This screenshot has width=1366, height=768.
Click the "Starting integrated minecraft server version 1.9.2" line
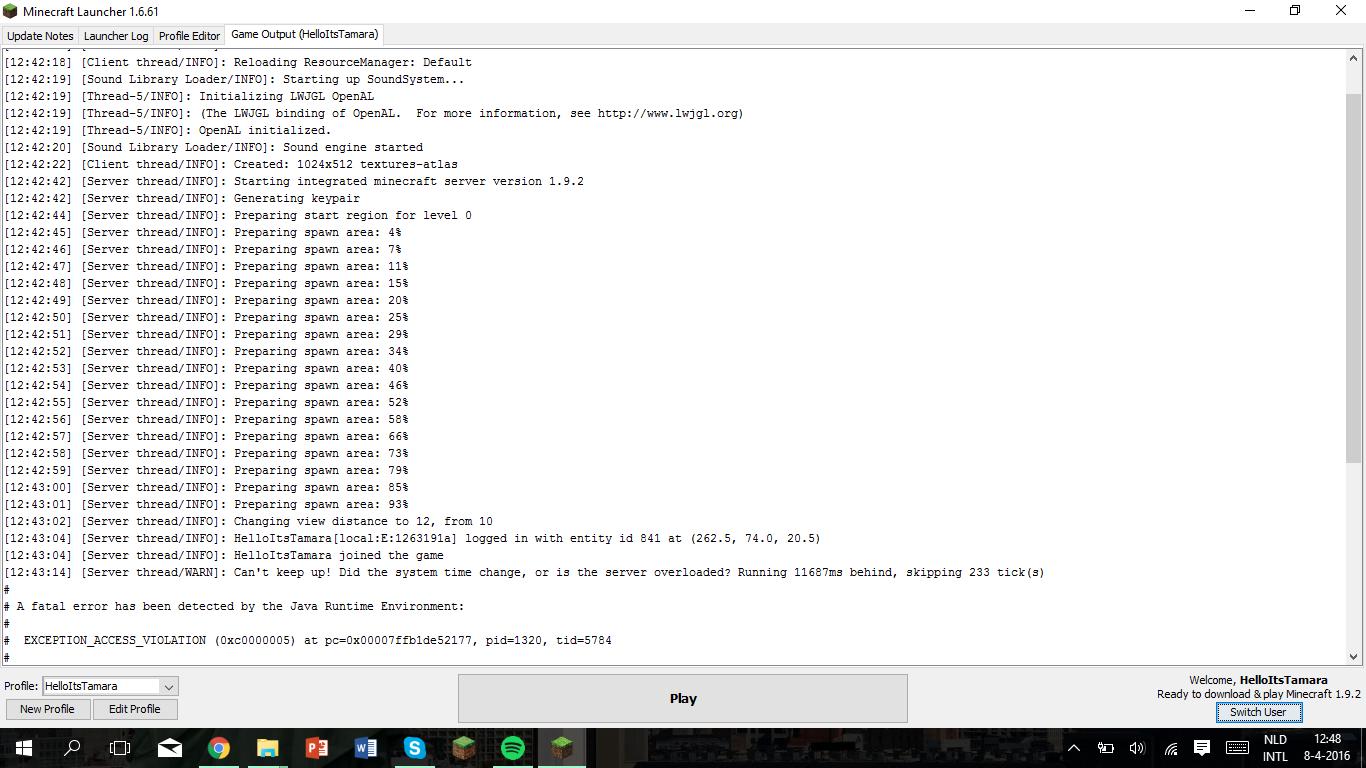294,181
